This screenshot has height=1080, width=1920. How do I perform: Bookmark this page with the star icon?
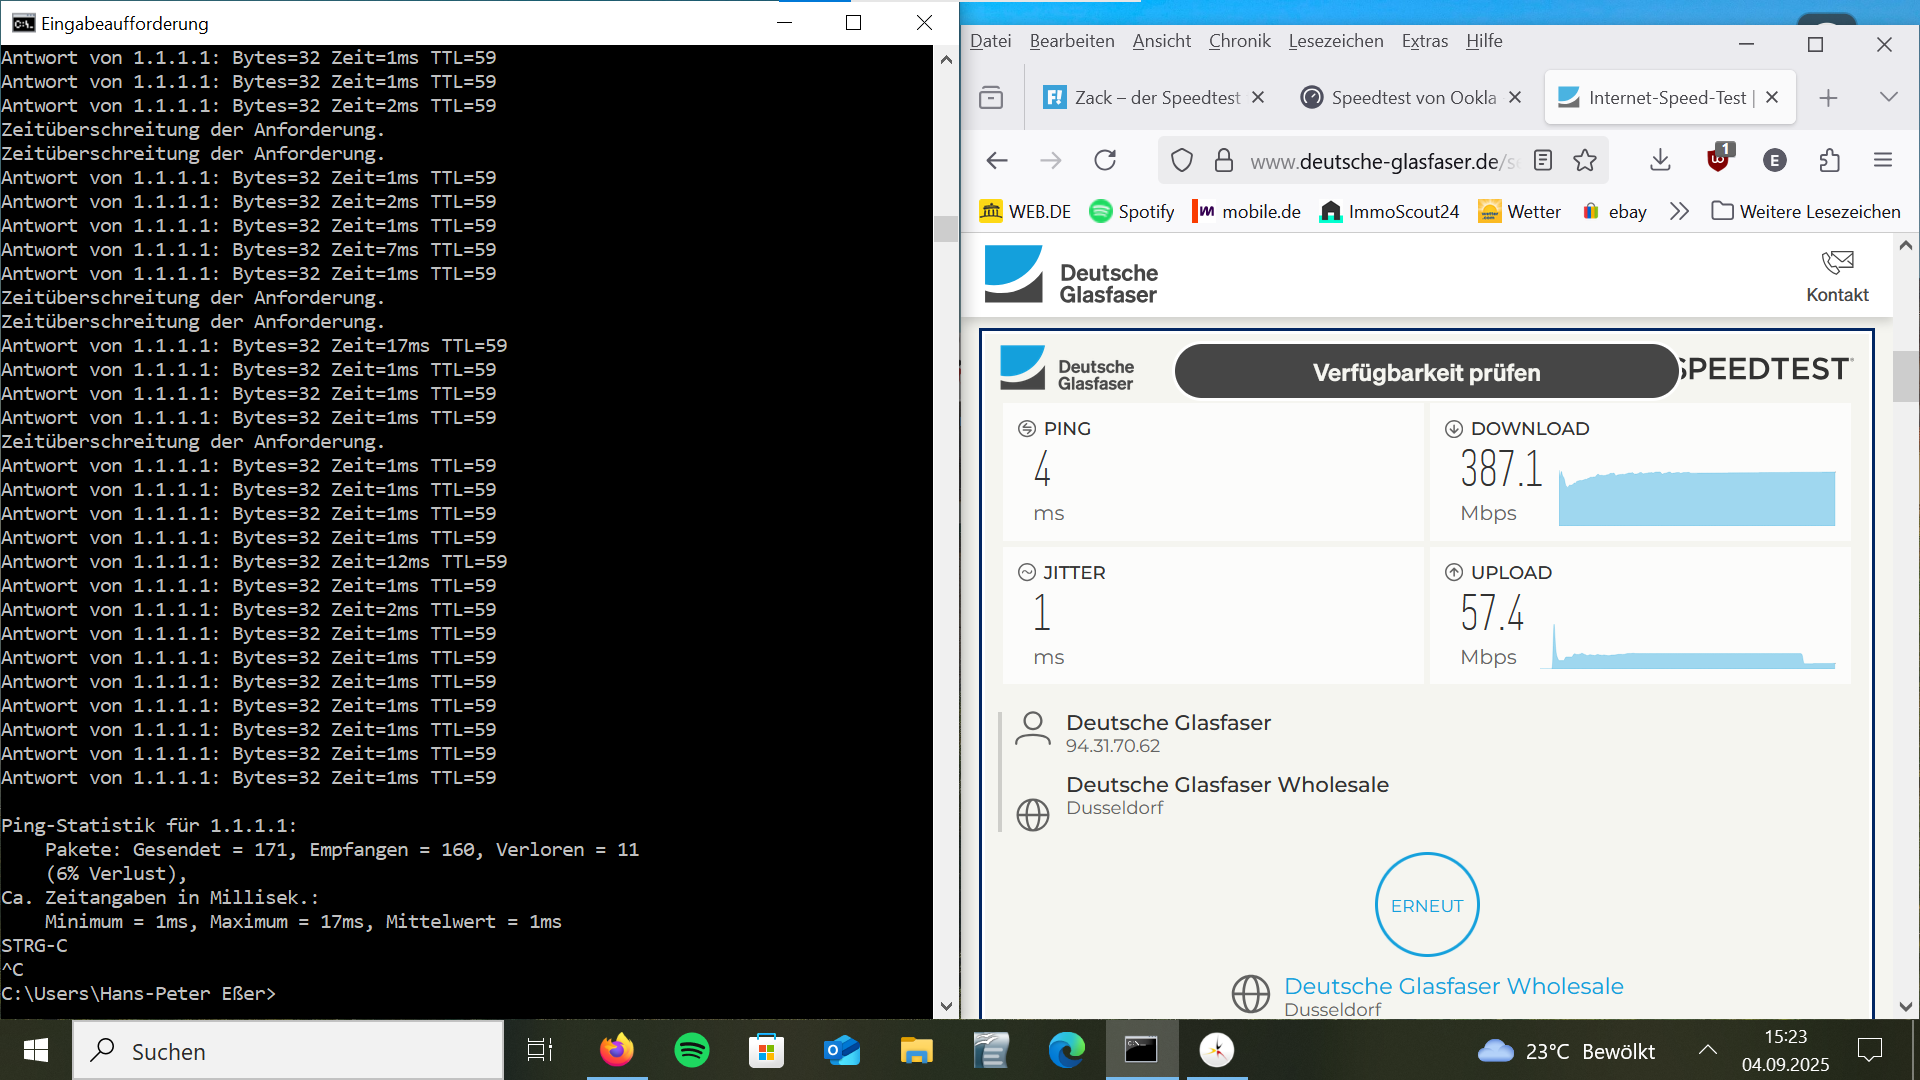tap(1585, 160)
